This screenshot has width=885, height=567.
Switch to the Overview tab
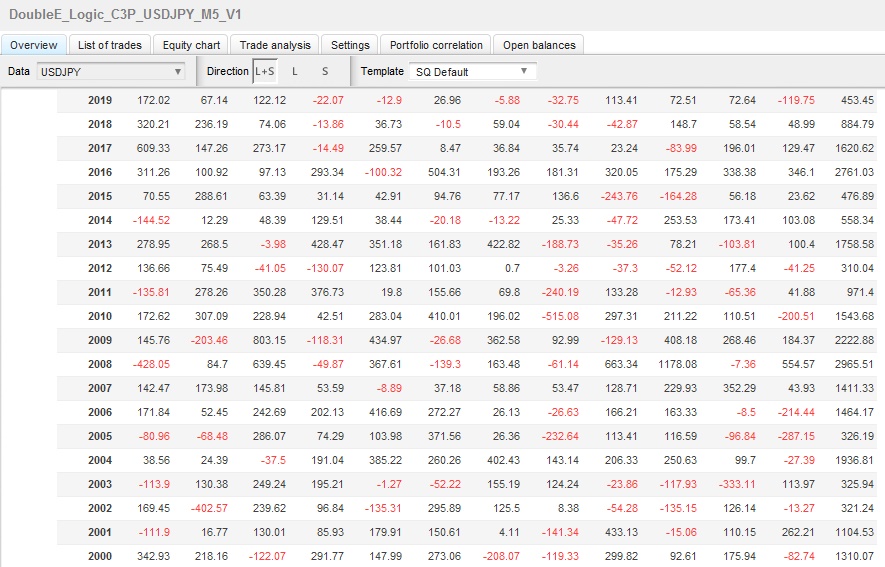click(34, 45)
